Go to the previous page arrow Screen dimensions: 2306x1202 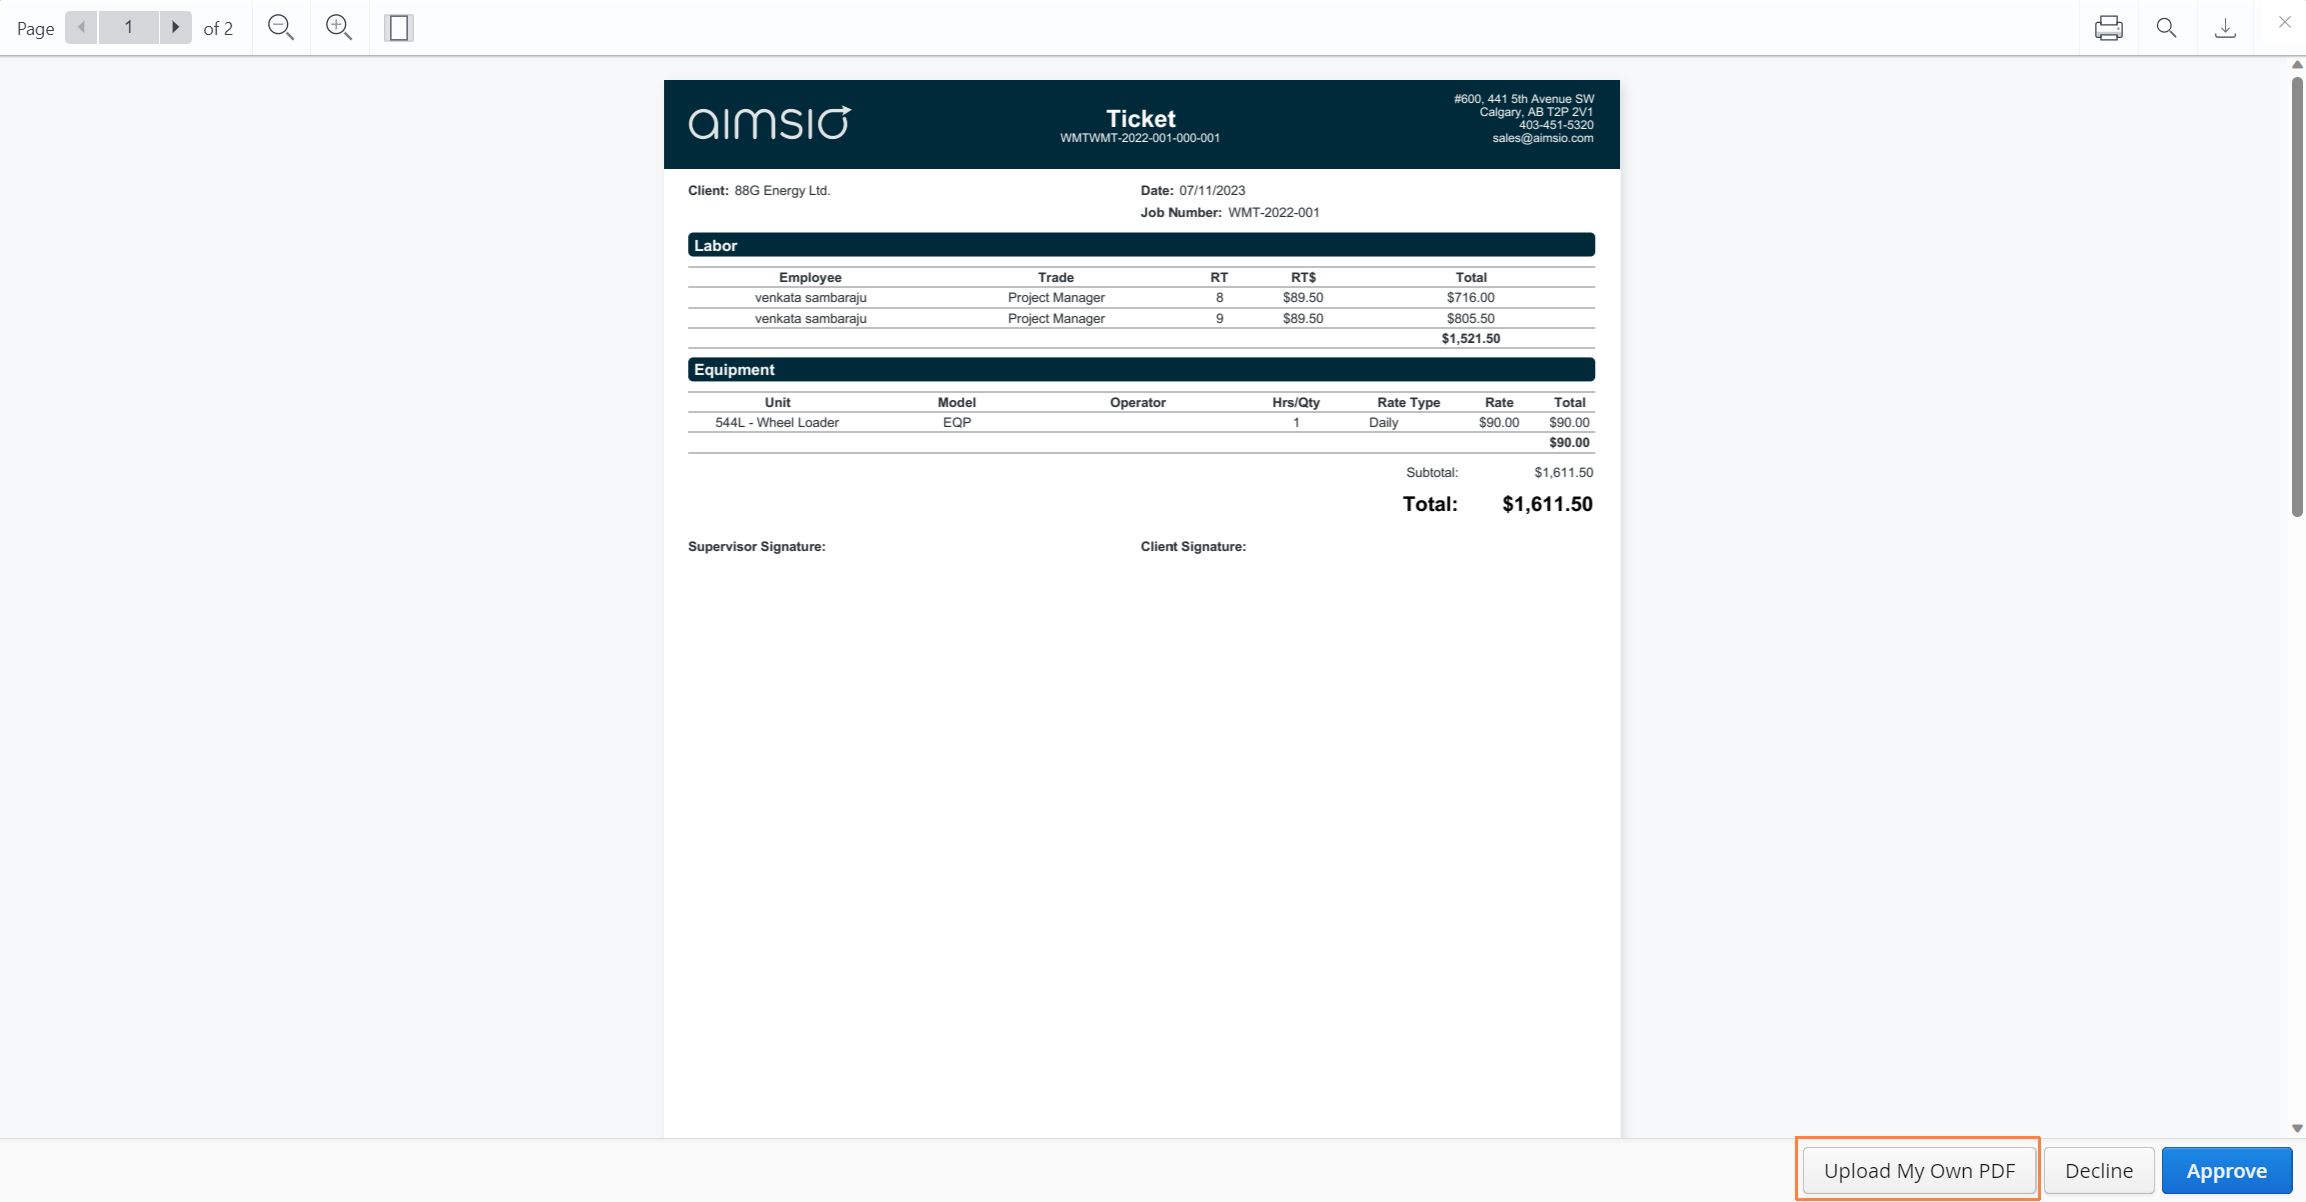pyautogui.click(x=82, y=28)
